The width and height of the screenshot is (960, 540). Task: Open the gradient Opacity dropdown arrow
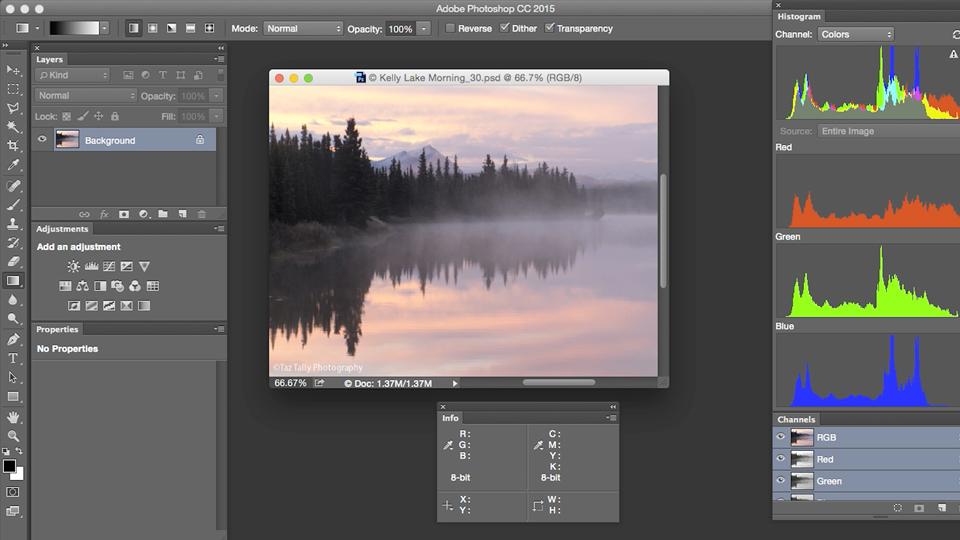[x=424, y=29]
